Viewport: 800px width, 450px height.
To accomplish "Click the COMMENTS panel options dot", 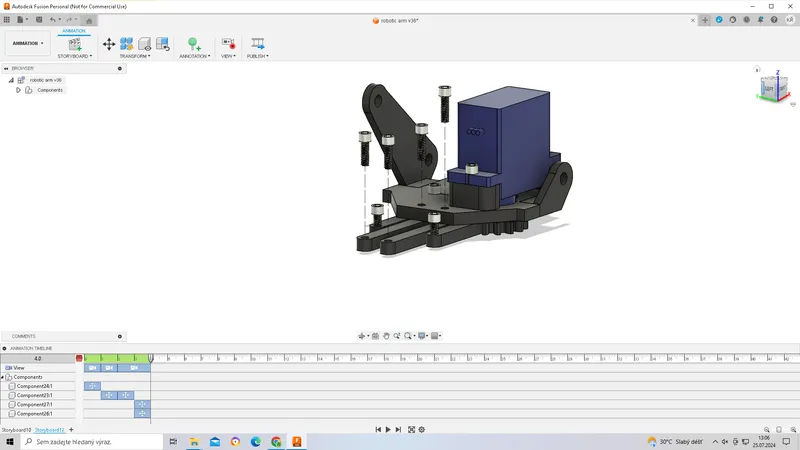I will pyautogui.click(x=120, y=336).
